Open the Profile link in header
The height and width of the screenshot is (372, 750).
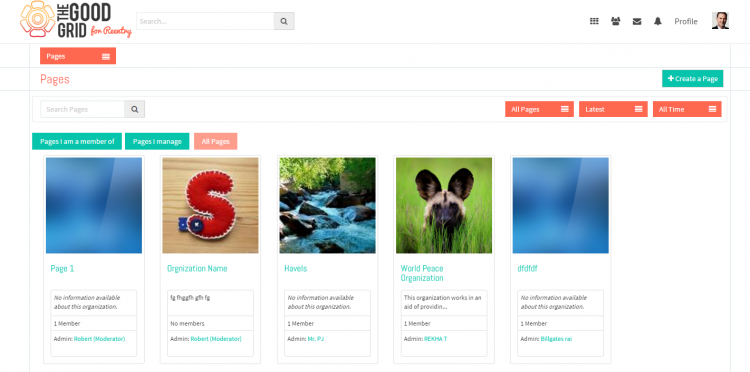coord(686,21)
